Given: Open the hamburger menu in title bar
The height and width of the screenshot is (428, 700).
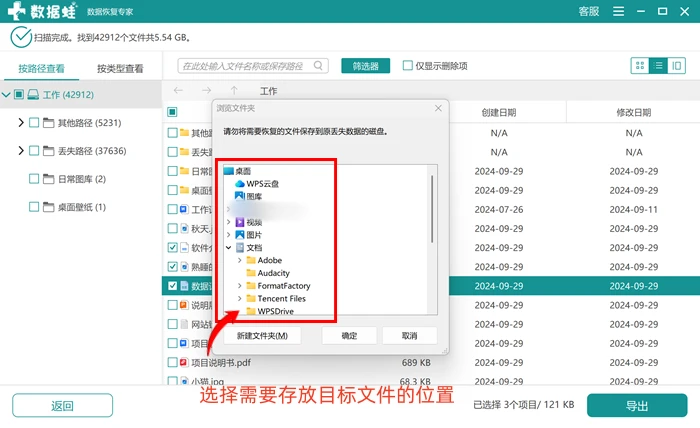Looking at the screenshot, I should click(618, 11).
